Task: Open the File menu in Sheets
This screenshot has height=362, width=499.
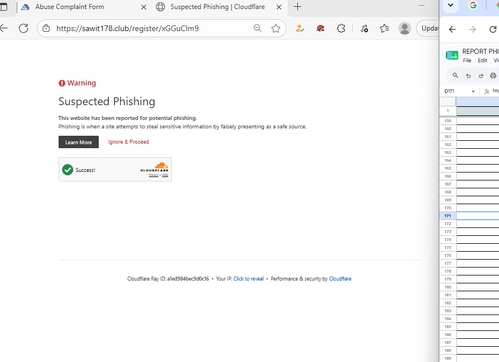Action: point(467,60)
